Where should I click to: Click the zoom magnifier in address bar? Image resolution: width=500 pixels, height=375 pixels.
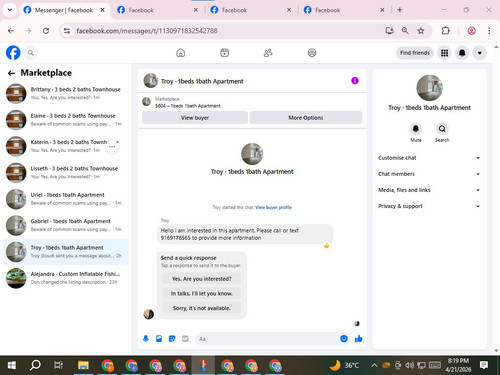tap(405, 31)
